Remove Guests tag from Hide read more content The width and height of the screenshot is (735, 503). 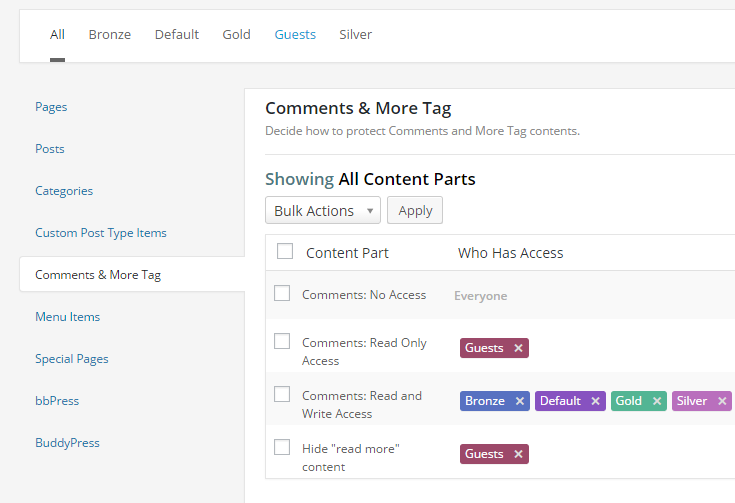pyautogui.click(x=518, y=454)
